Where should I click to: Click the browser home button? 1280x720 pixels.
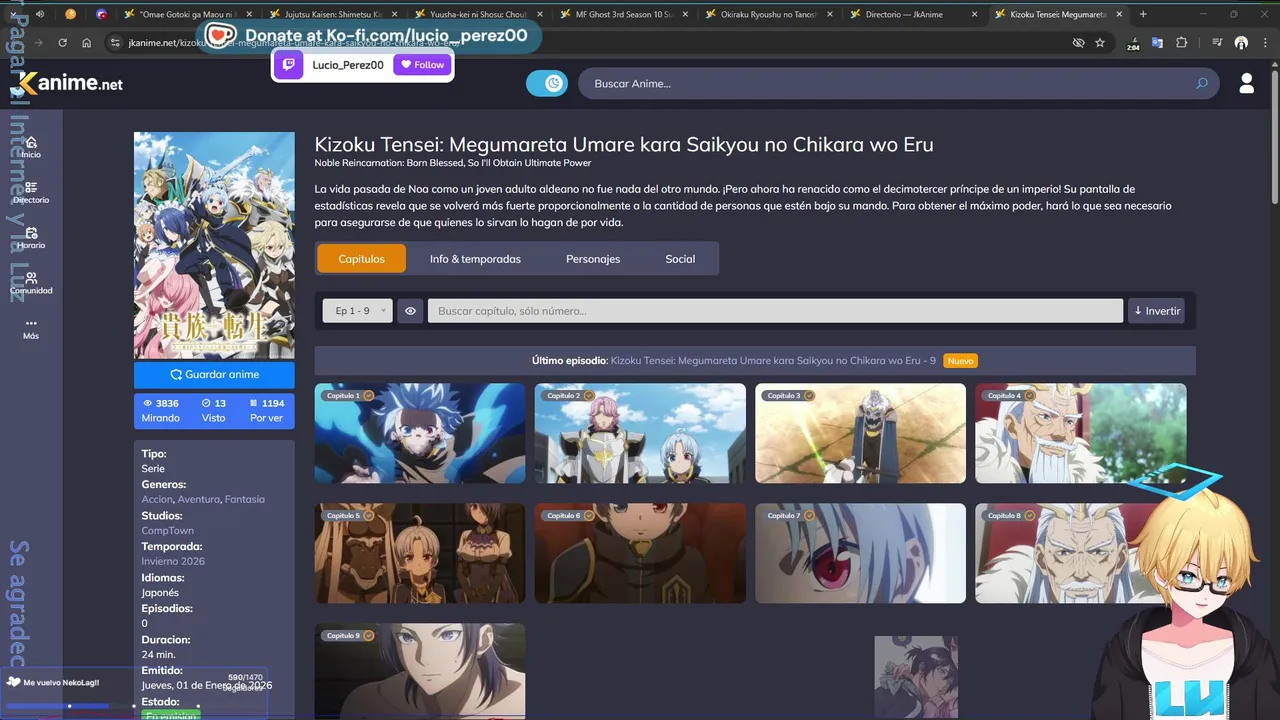(x=87, y=43)
